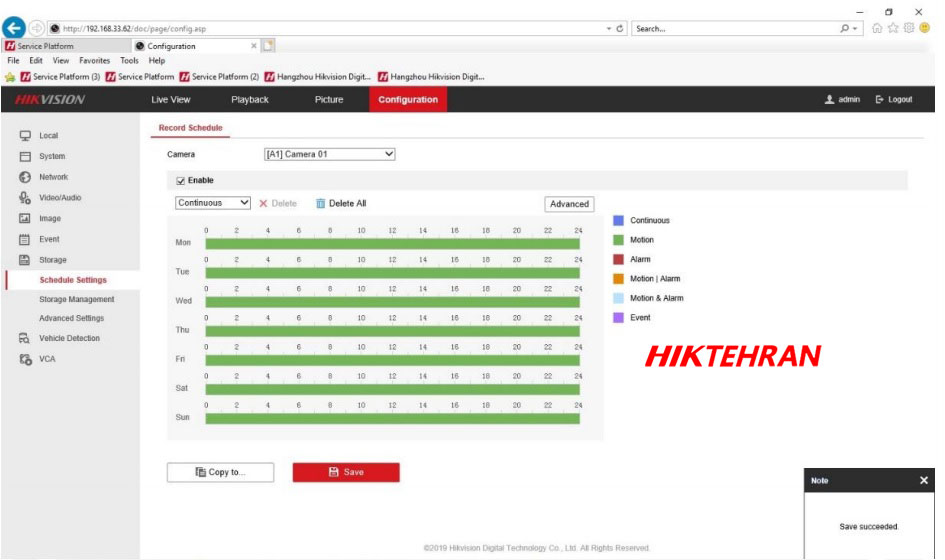
Task: Click the admin user icon
Action: click(x=829, y=99)
